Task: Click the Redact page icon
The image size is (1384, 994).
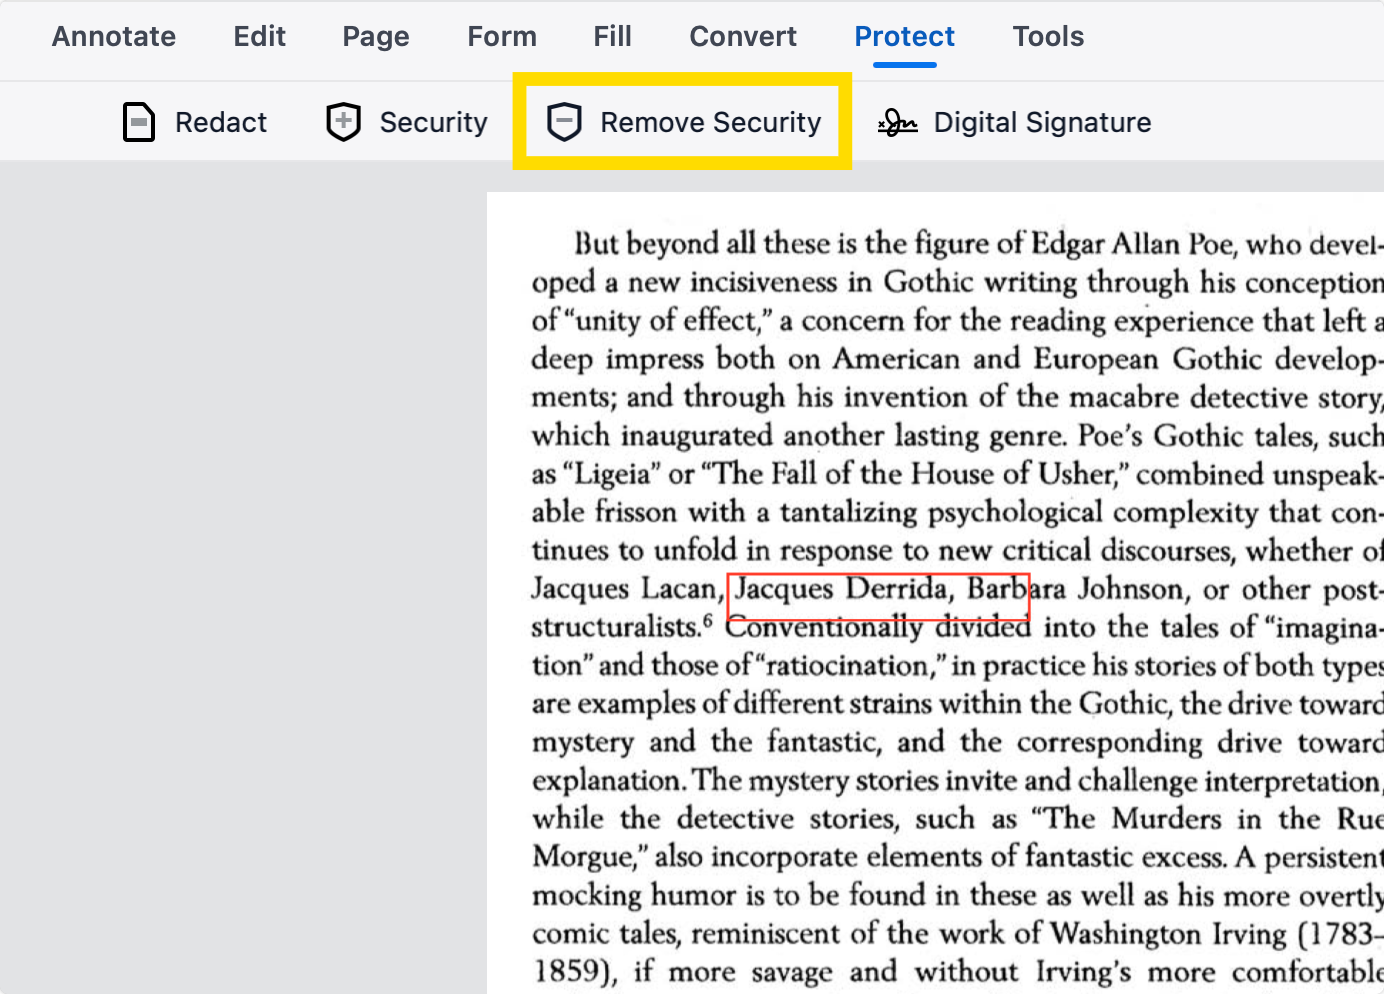Action: (138, 122)
